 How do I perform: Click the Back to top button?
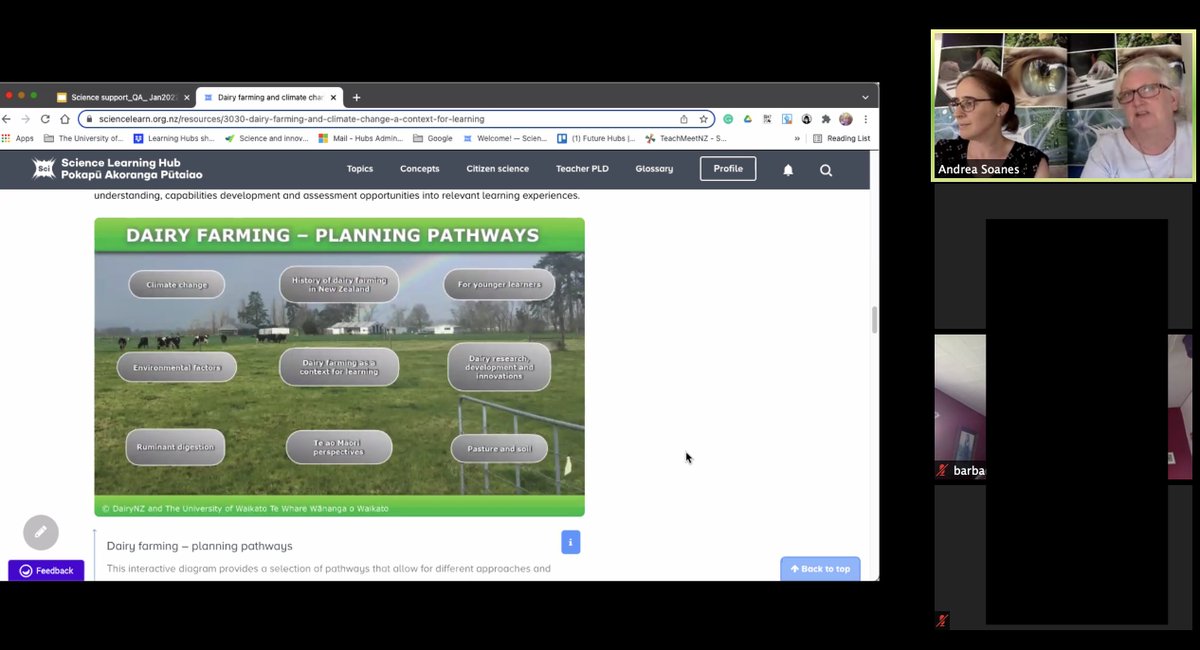820,568
